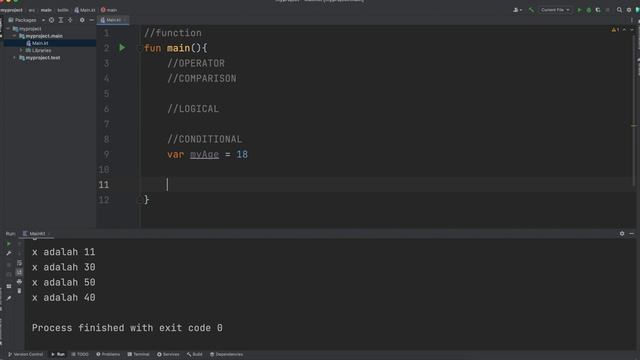
Task: Open run configuration wrench in Run panel
Action: click(x=9, y=253)
